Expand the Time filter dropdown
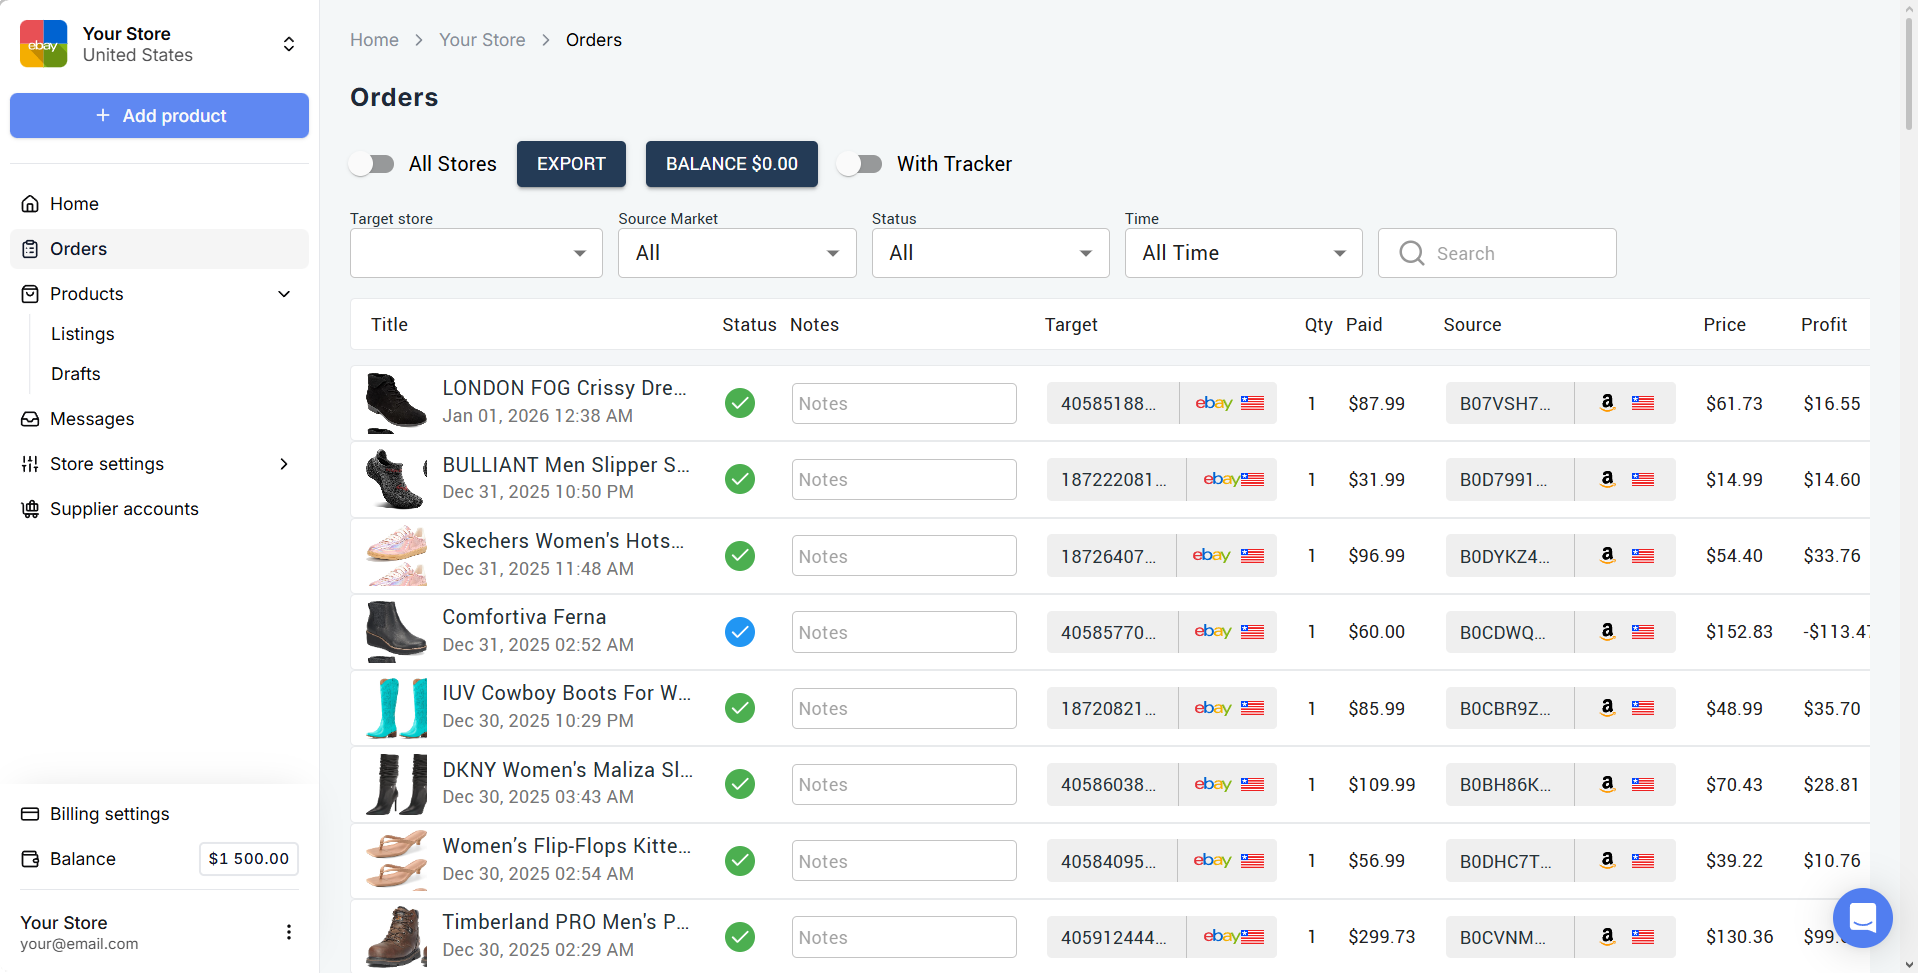The image size is (1918, 973). (1243, 253)
